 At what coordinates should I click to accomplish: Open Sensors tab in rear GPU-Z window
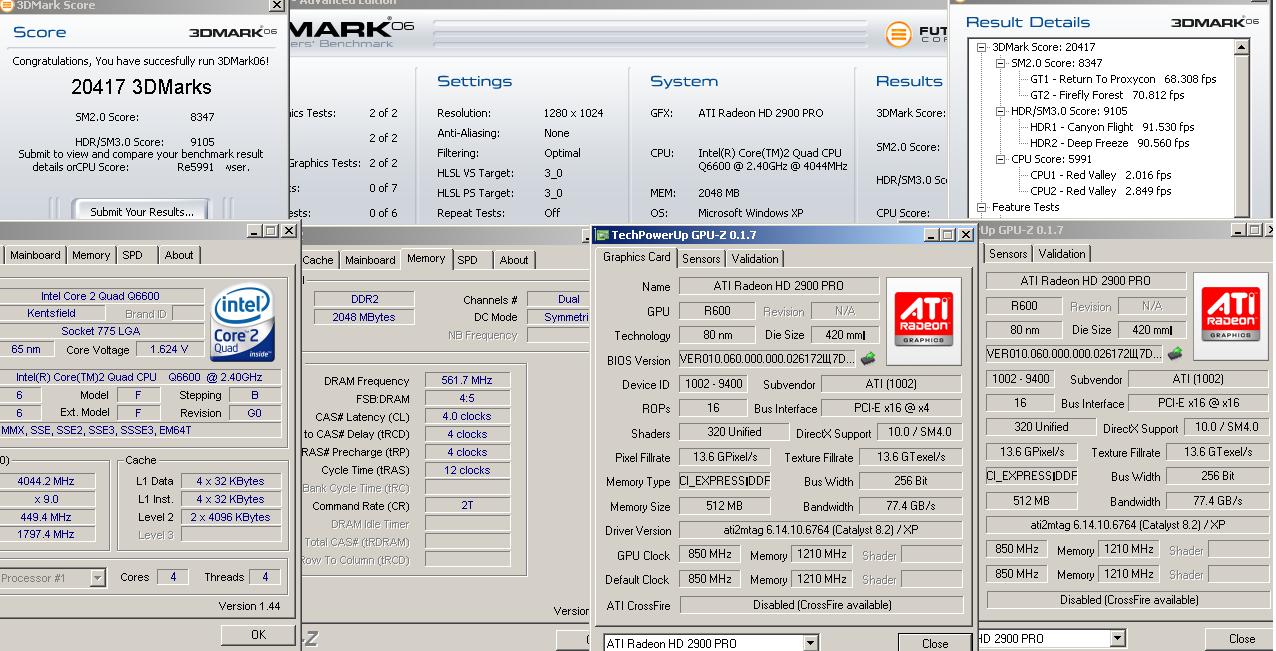[1008, 254]
